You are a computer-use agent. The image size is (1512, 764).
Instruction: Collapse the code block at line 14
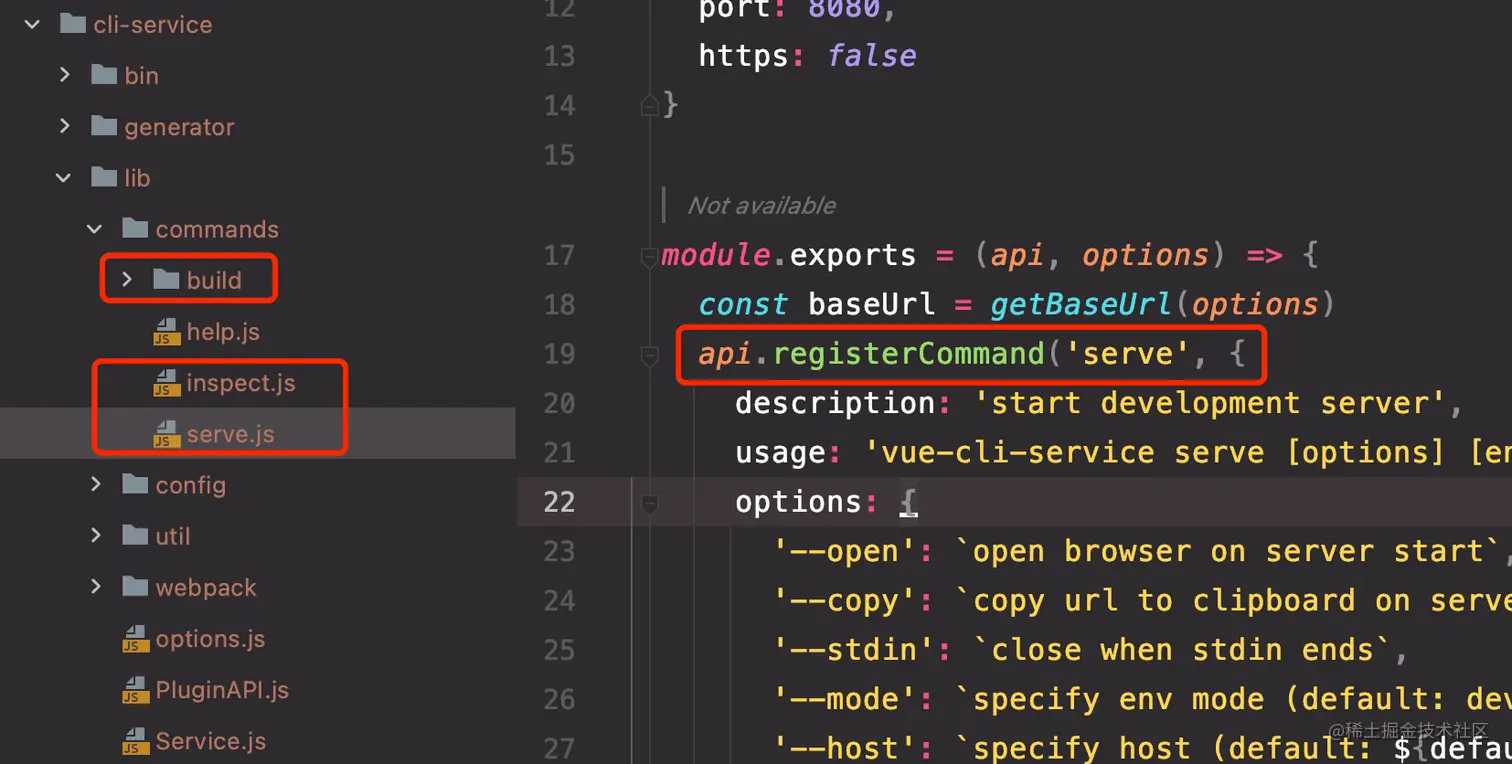tap(649, 103)
